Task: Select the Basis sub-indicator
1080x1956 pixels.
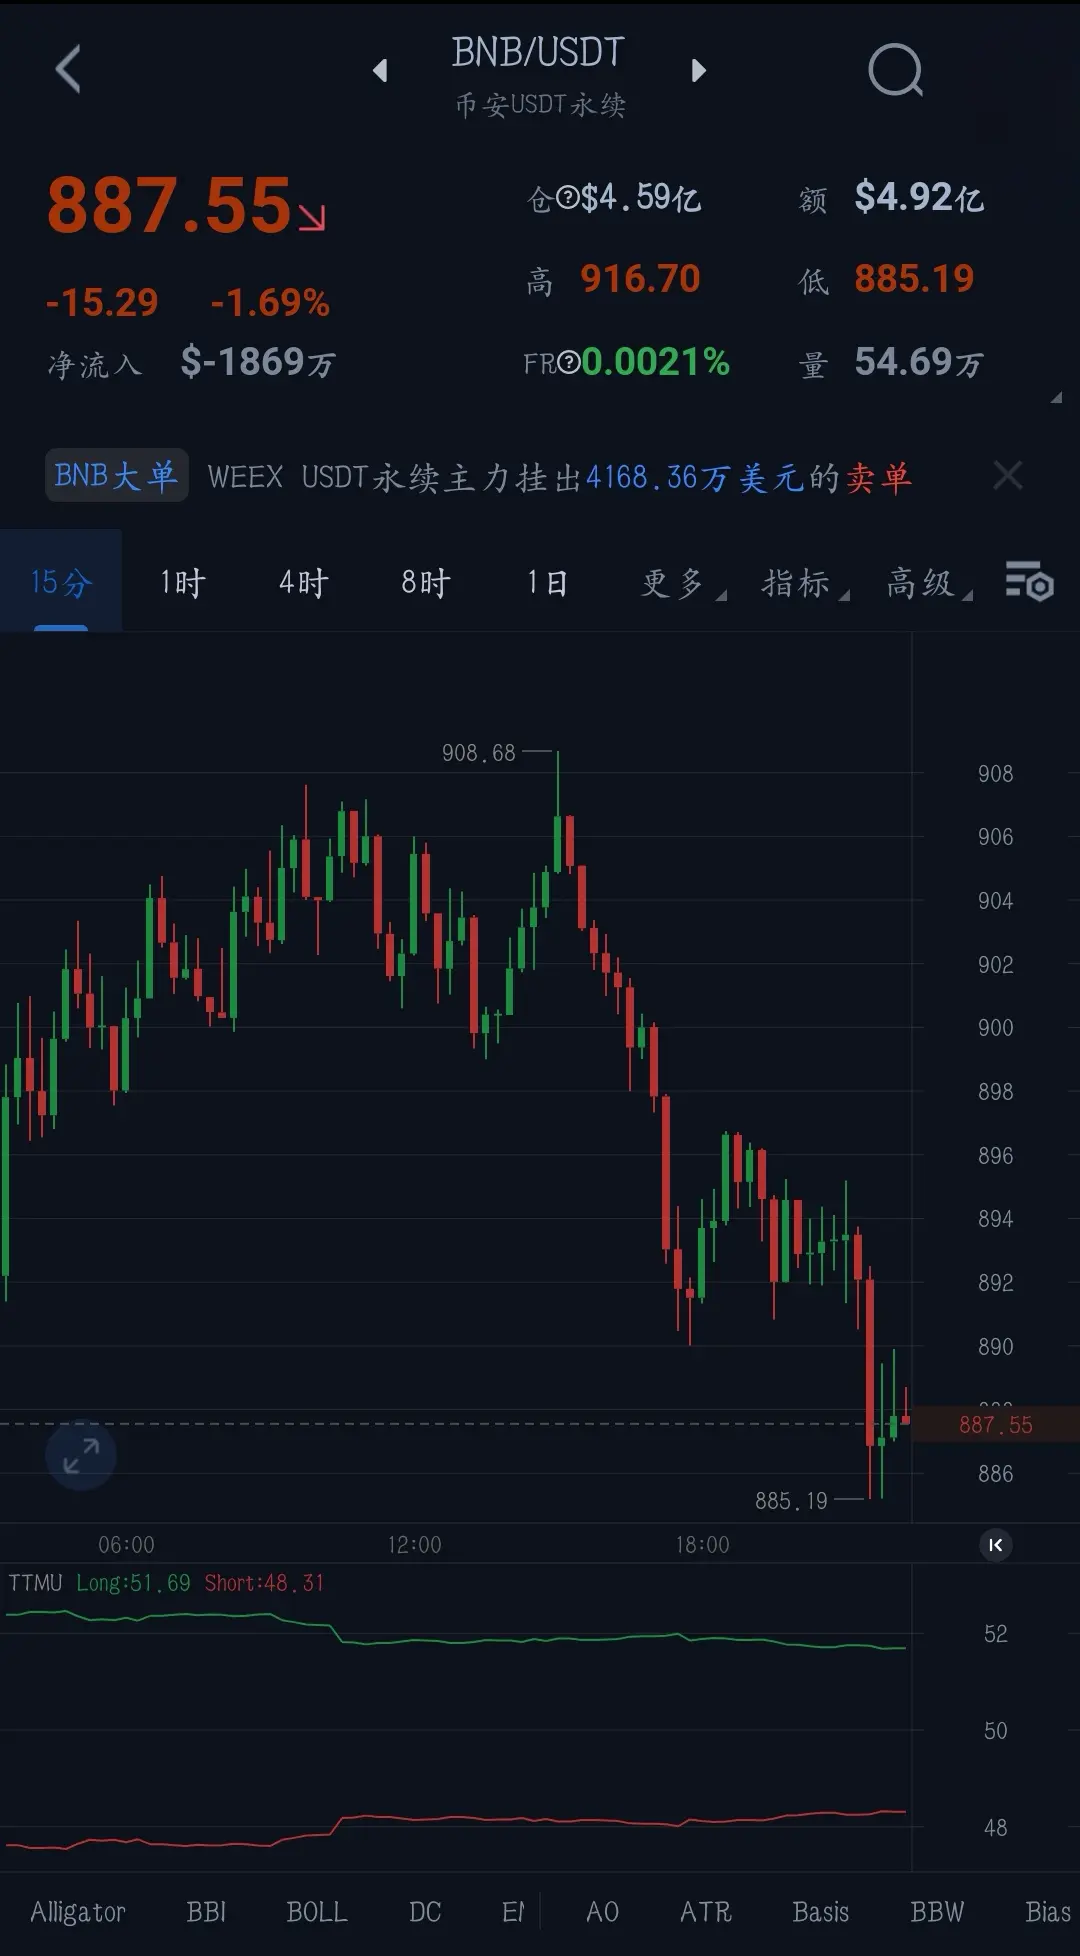Action: click(x=821, y=1912)
